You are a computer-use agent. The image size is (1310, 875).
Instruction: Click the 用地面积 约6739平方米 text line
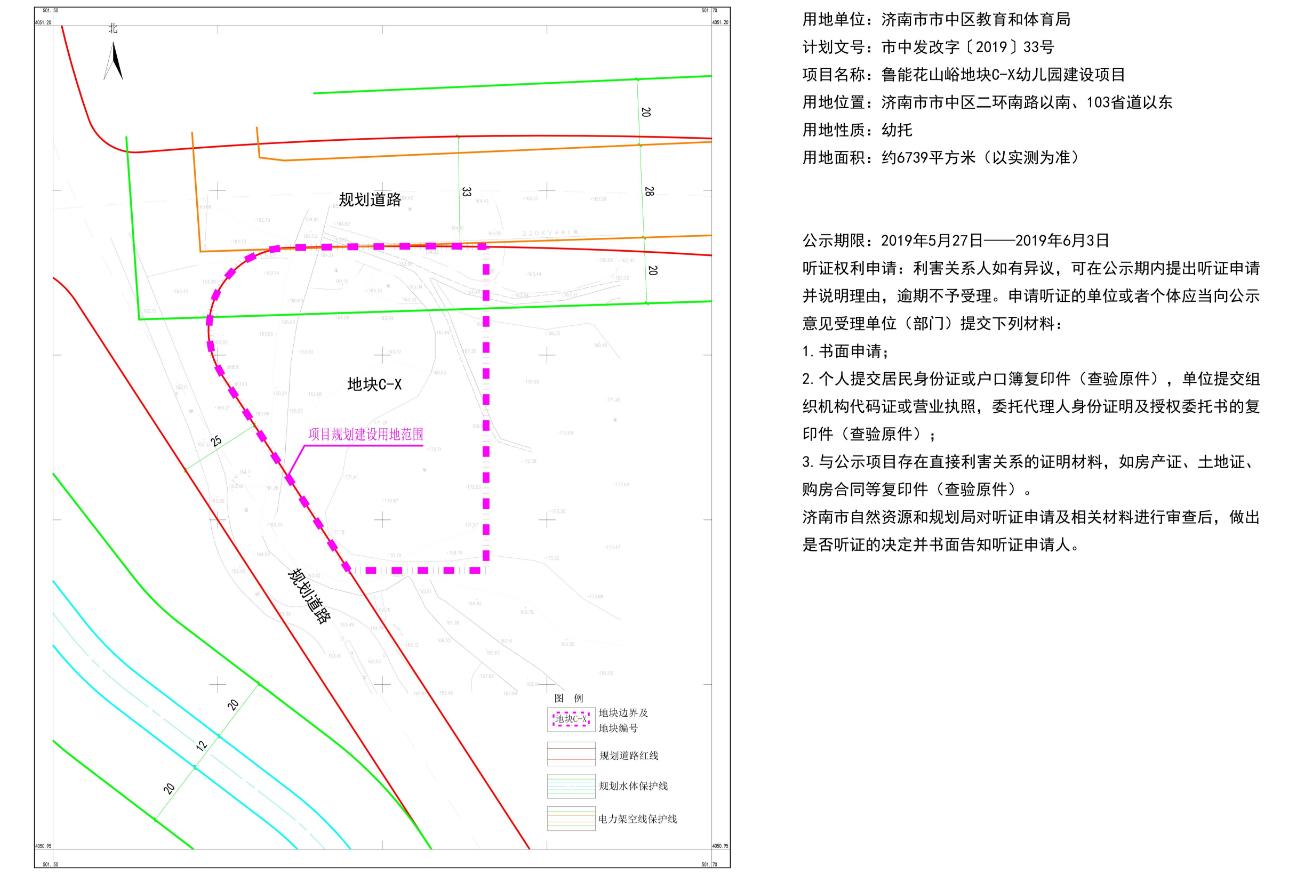click(942, 158)
